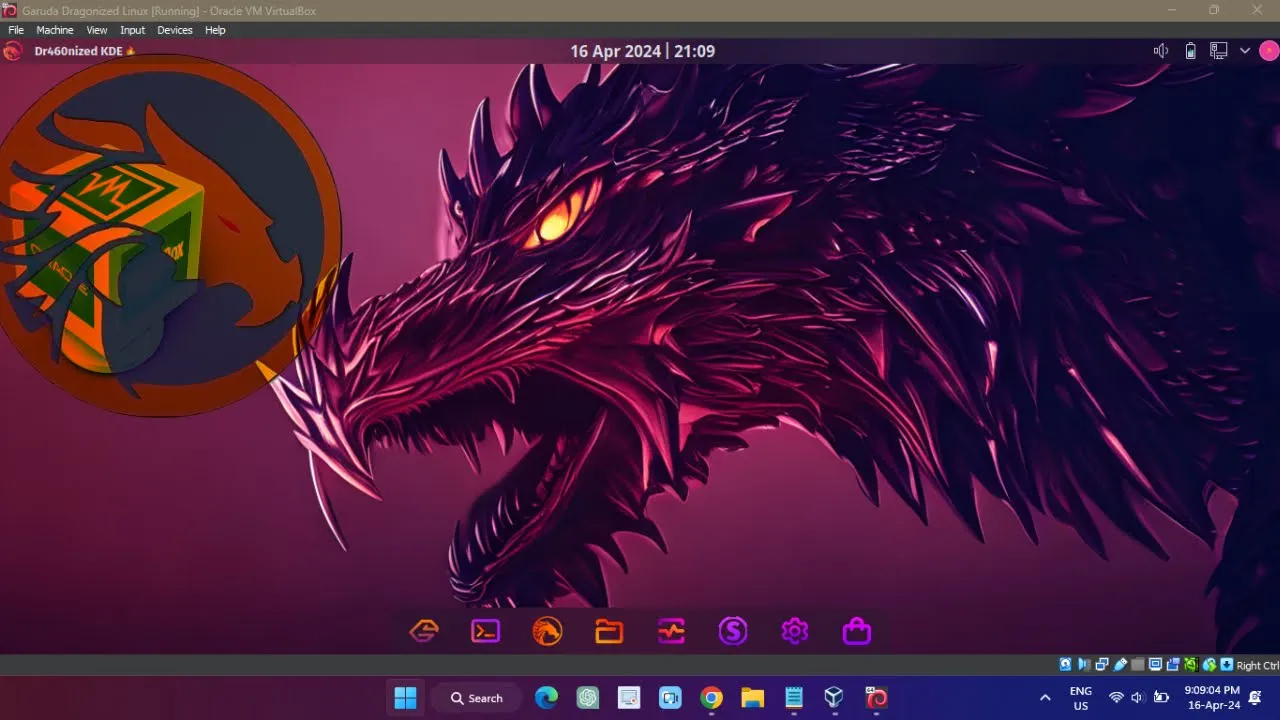1280x720 pixels.
Task: Switch to running Garuda VM taskbar icon
Action: coord(876,698)
